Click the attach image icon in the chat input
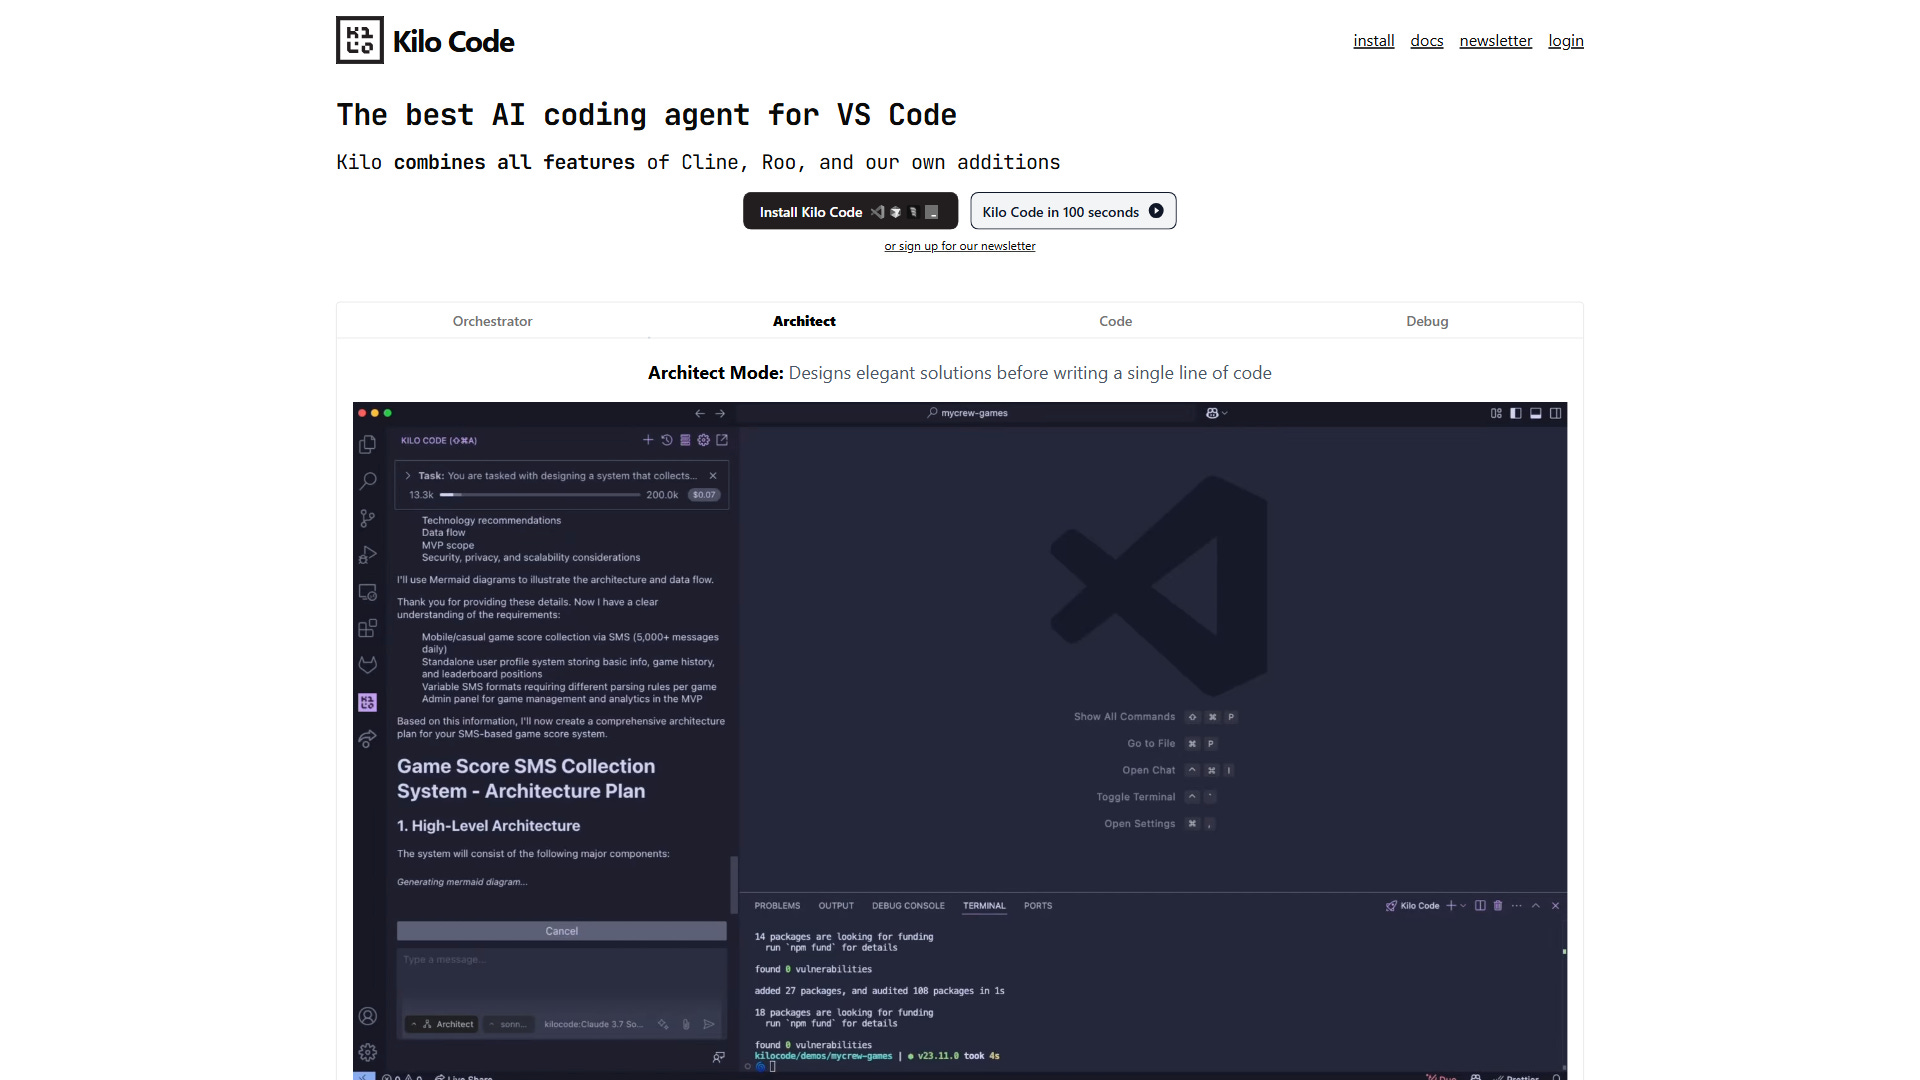This screenshot has height=1080, width=1920. (686, 1024)
